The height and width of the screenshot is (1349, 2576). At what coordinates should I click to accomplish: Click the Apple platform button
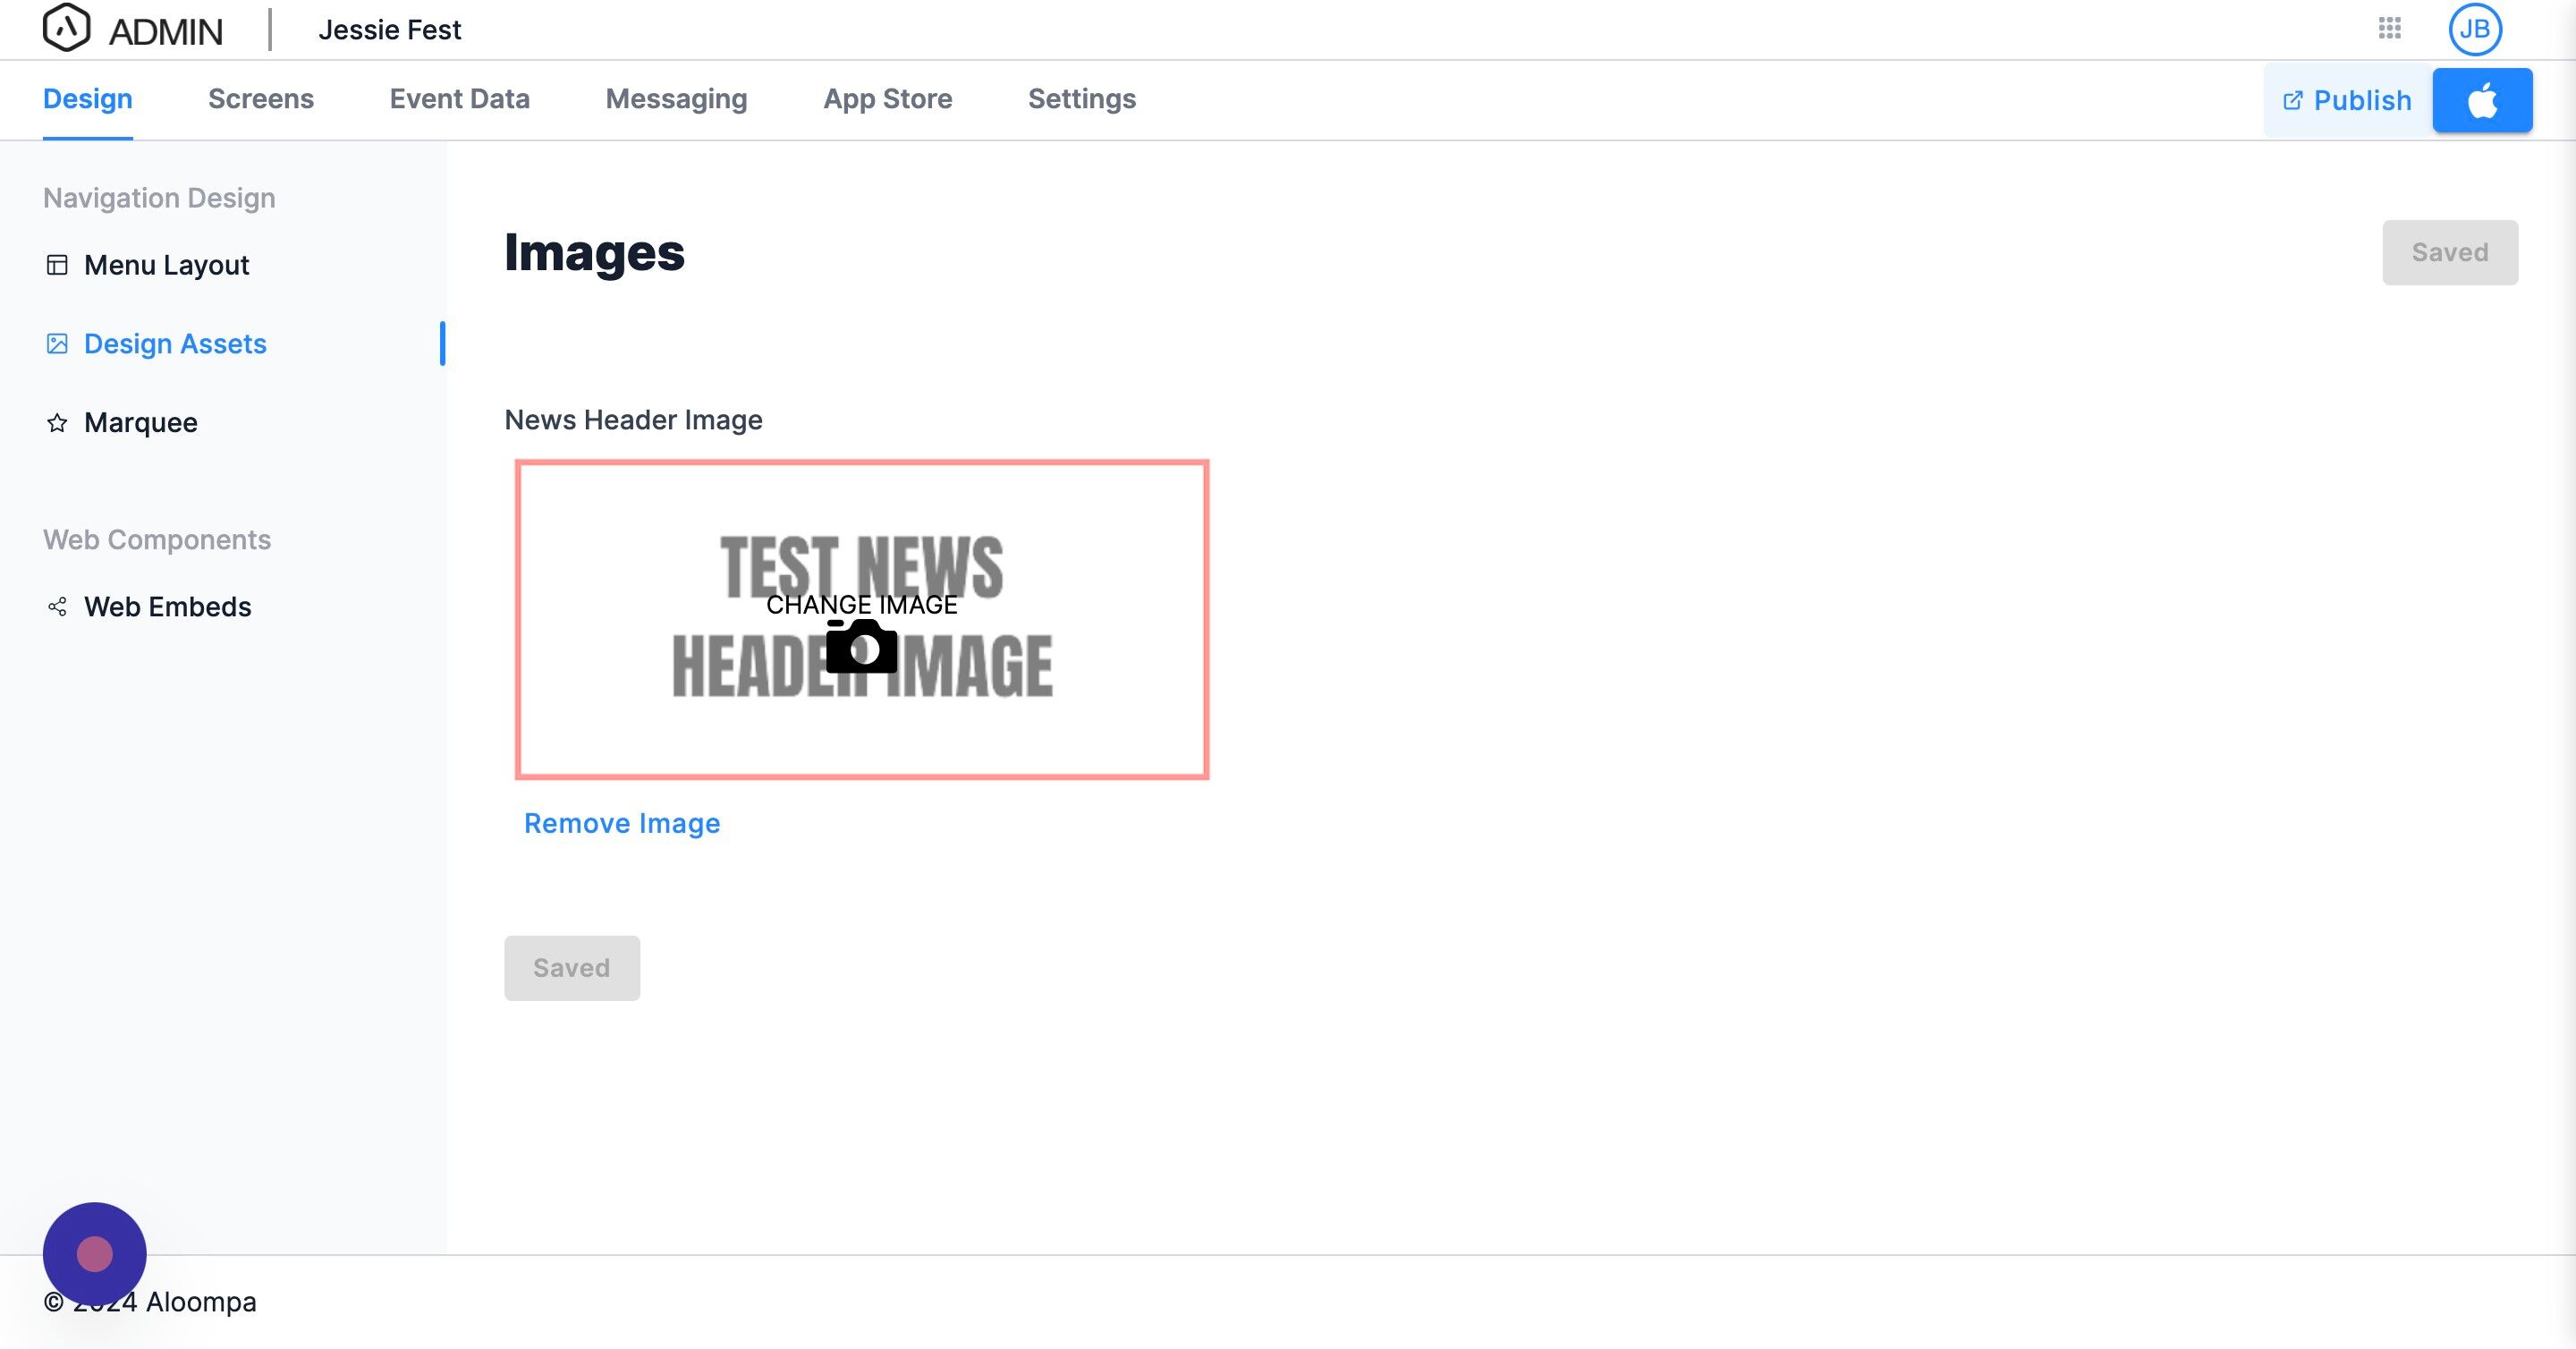tap(2482, 100)
